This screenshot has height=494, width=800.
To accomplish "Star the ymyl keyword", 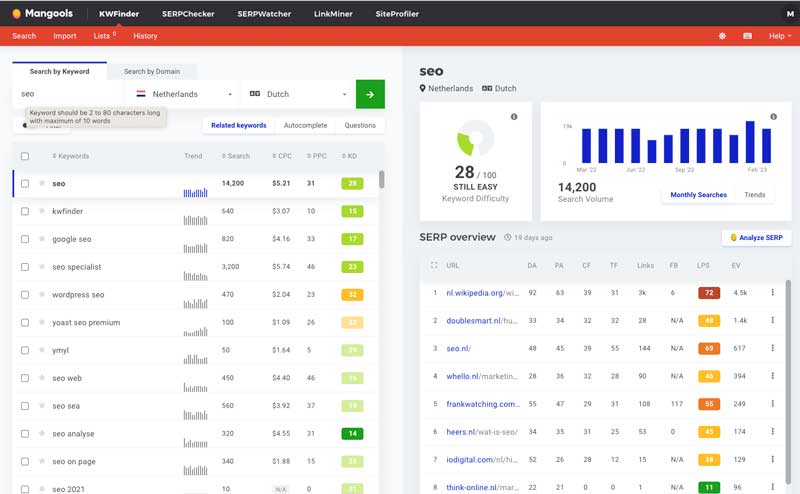I will 42,350.
